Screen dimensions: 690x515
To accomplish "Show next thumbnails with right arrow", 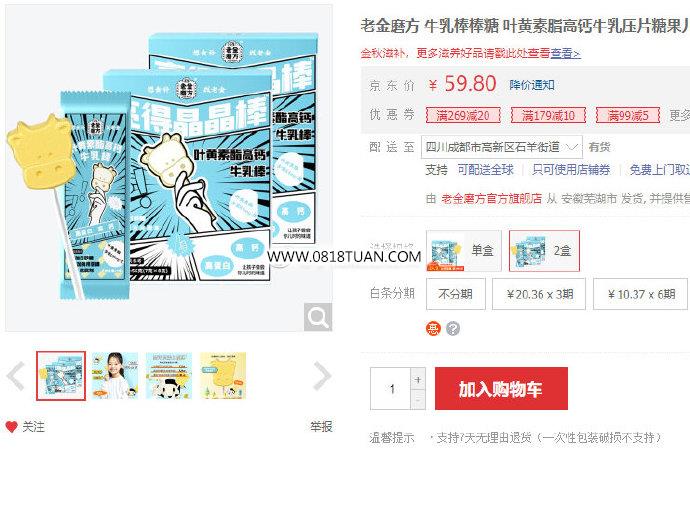I will (x=322, y=376).
